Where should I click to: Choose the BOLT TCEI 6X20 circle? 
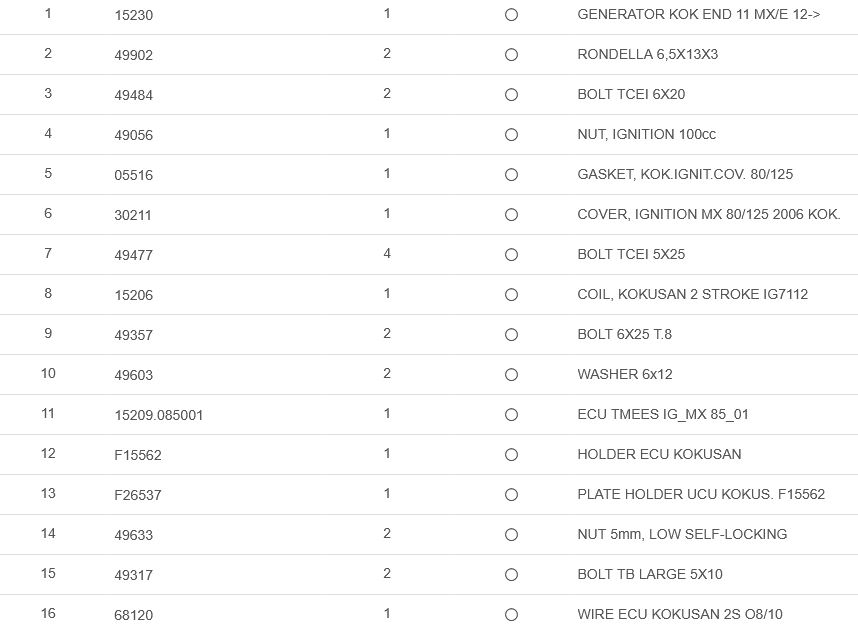pyautogui.click(x=511, y=95)
